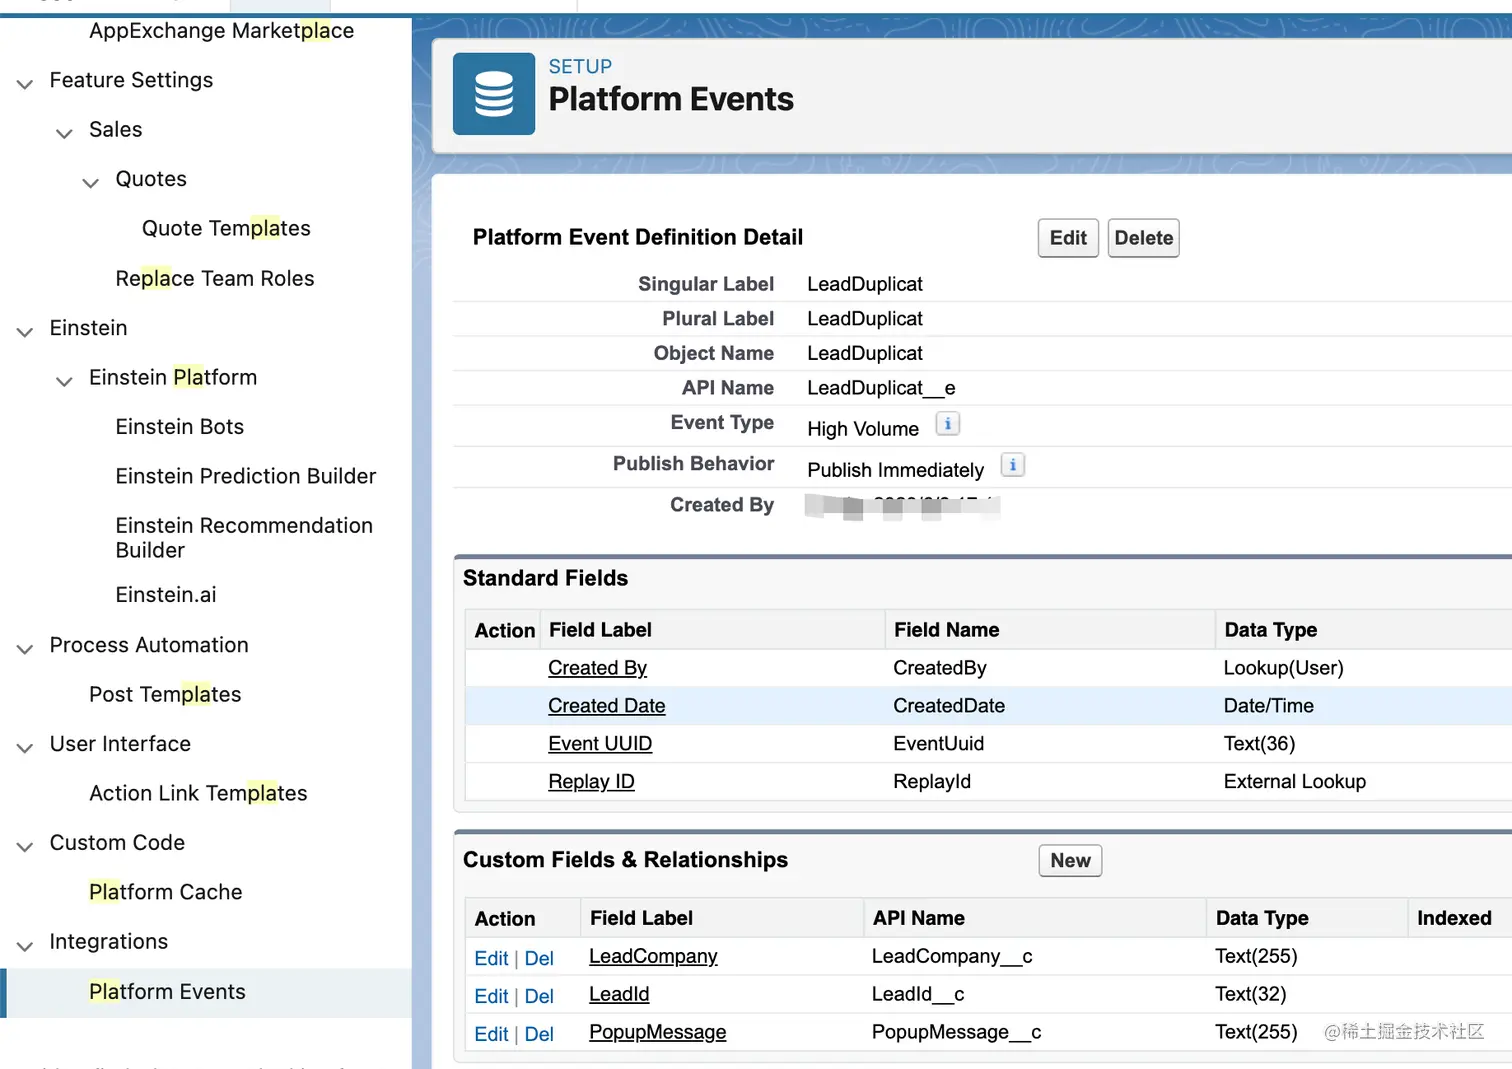Open the Publish Behavior info icon

tap(1012, 465)
